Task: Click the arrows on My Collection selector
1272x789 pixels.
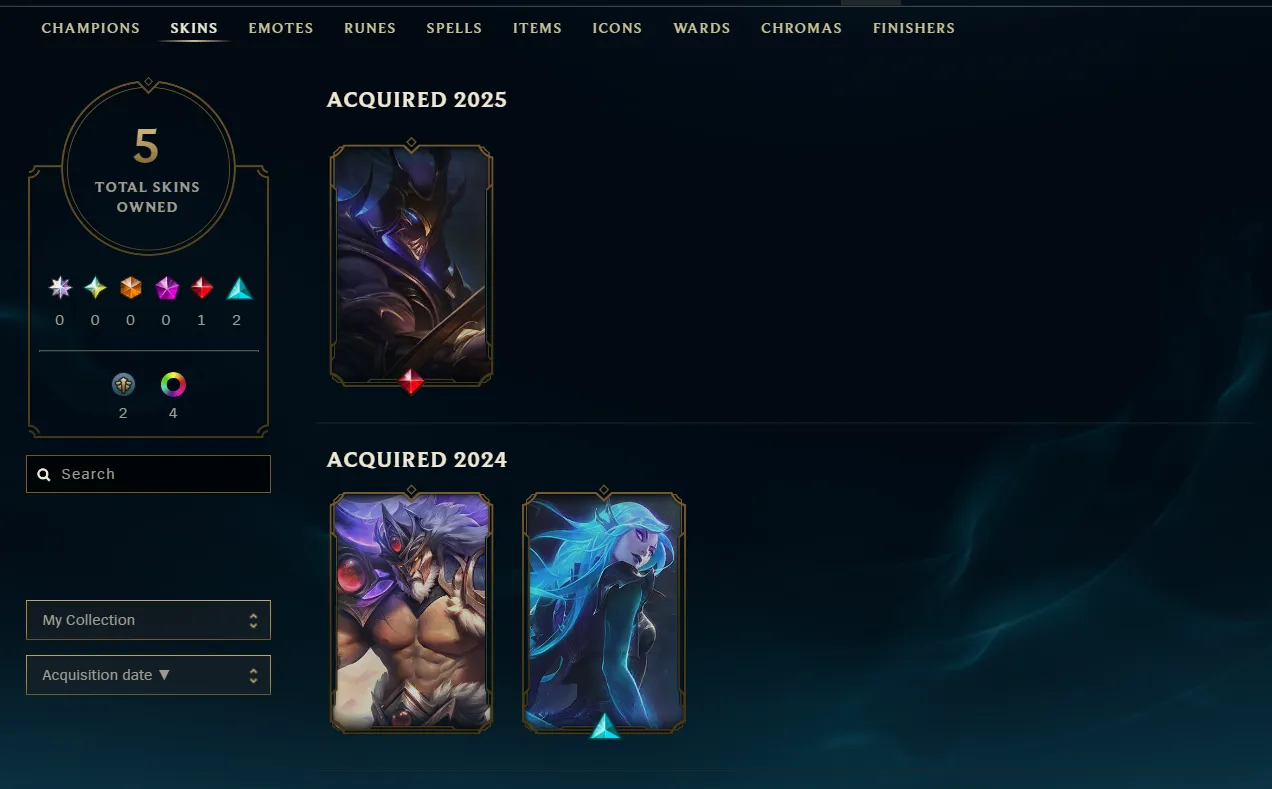Action: click(254, 621)
